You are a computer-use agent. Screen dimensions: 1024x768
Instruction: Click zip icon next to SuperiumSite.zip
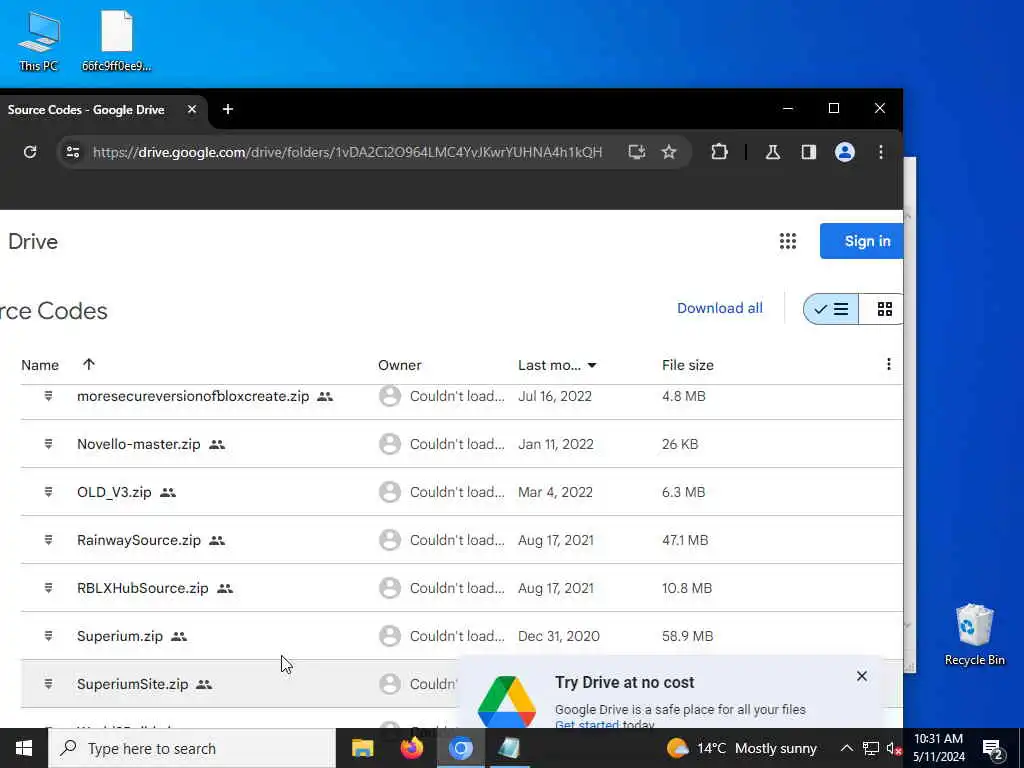pos(48,684)
